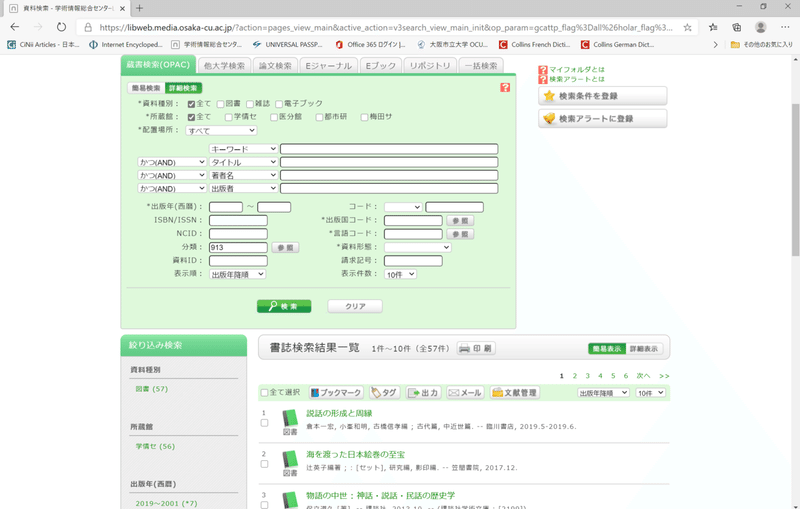Click the lock icon in address bar
This screenshot has height=509, width=800.
(88, 28)
